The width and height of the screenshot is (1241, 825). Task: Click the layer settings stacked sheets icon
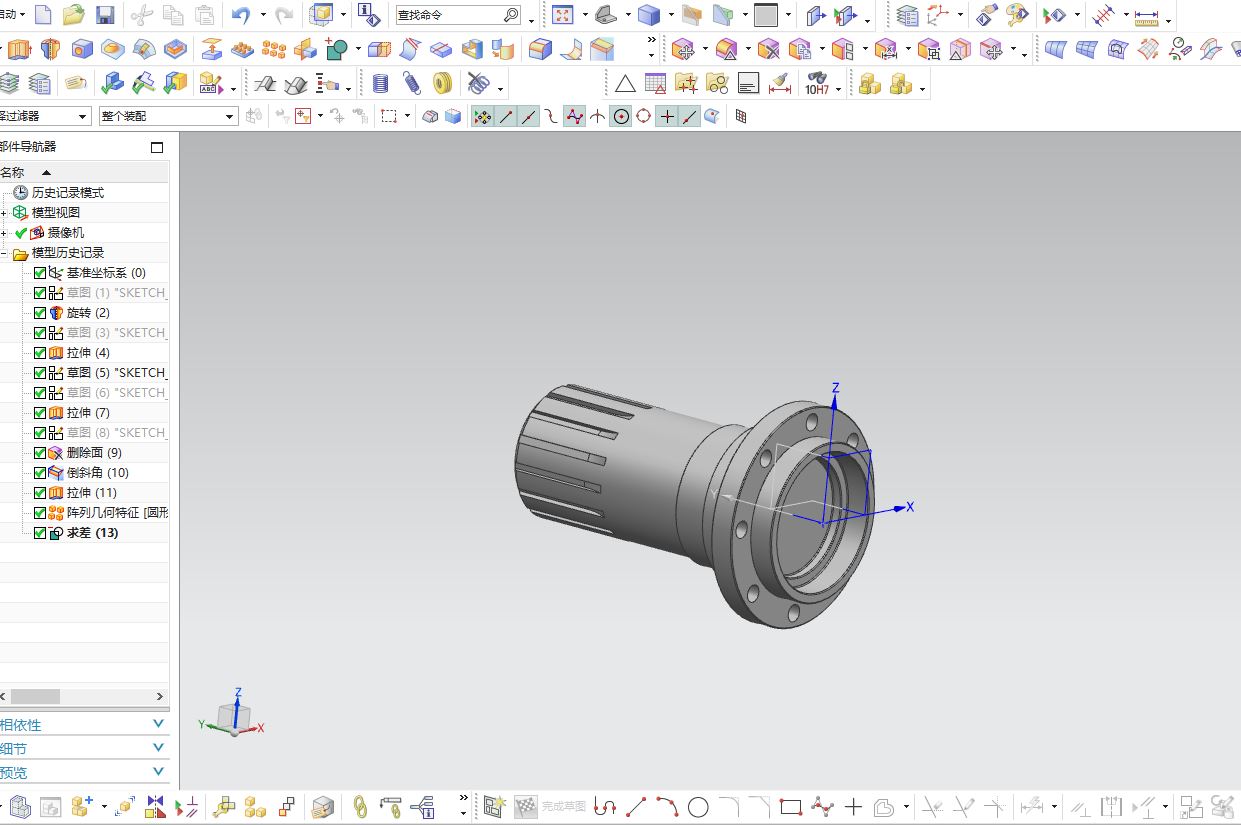tap(908, 15)
